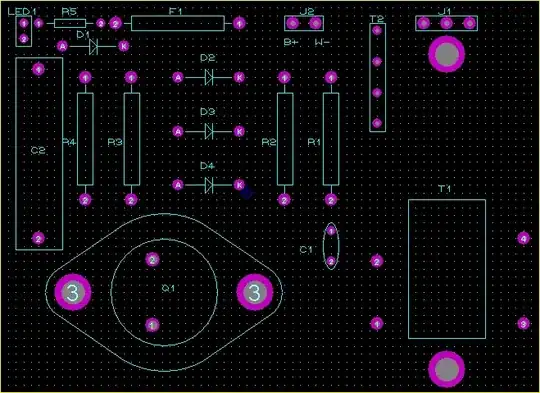Click the D3 diode symbol

click(x=209, y=131)
